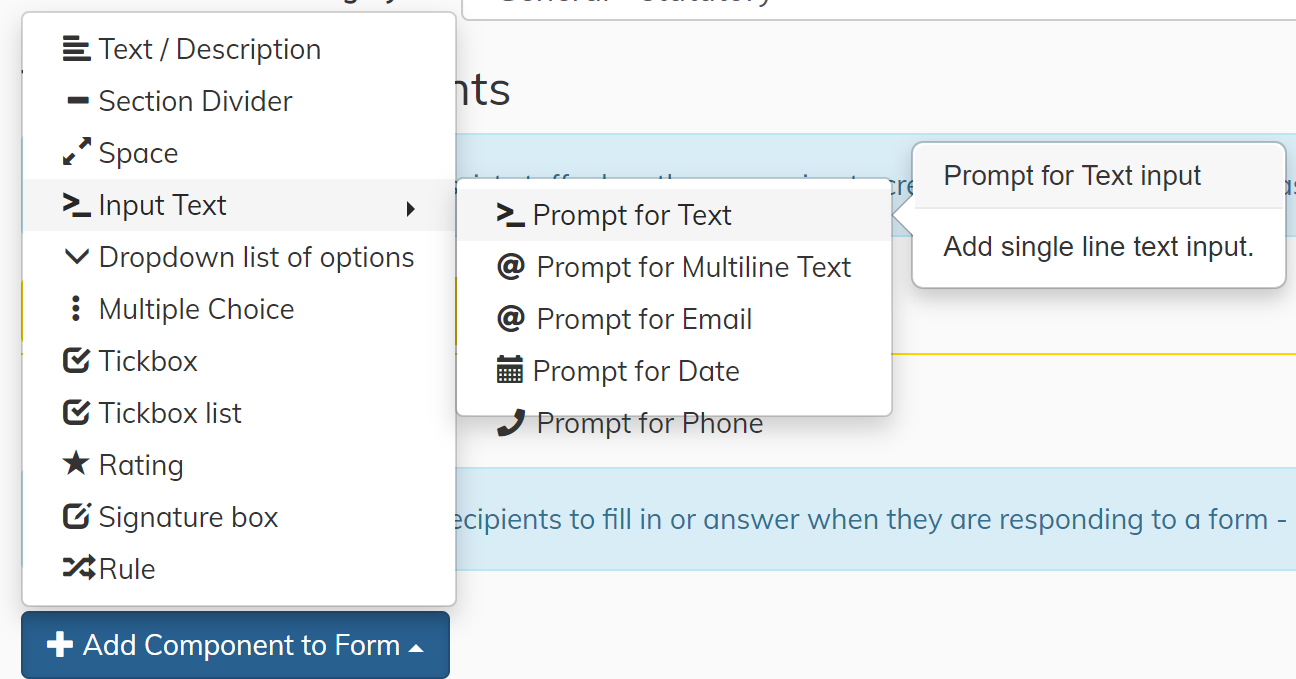Click the Space expand arrows icon

76,153
